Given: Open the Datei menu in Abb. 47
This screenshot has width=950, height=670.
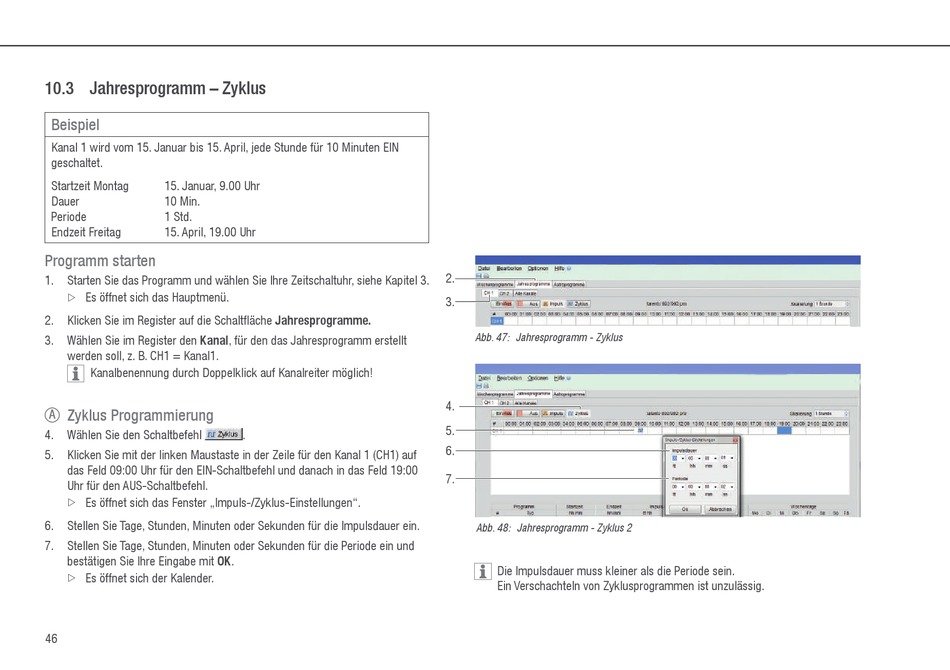Looking at the screenshot, I should pyautogui.click(x=484, y=268).
